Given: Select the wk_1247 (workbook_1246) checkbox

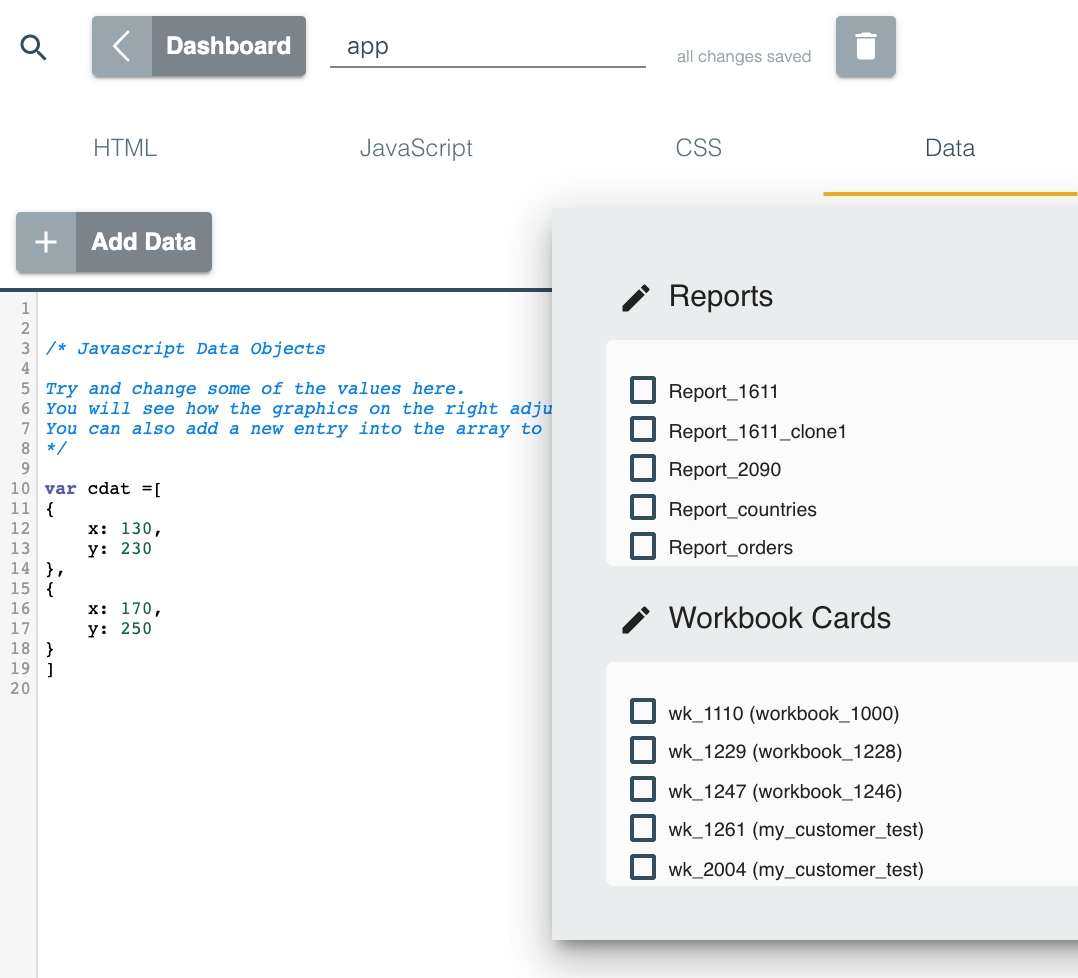Looking at the screenshot, I should (x=643, y=790).
